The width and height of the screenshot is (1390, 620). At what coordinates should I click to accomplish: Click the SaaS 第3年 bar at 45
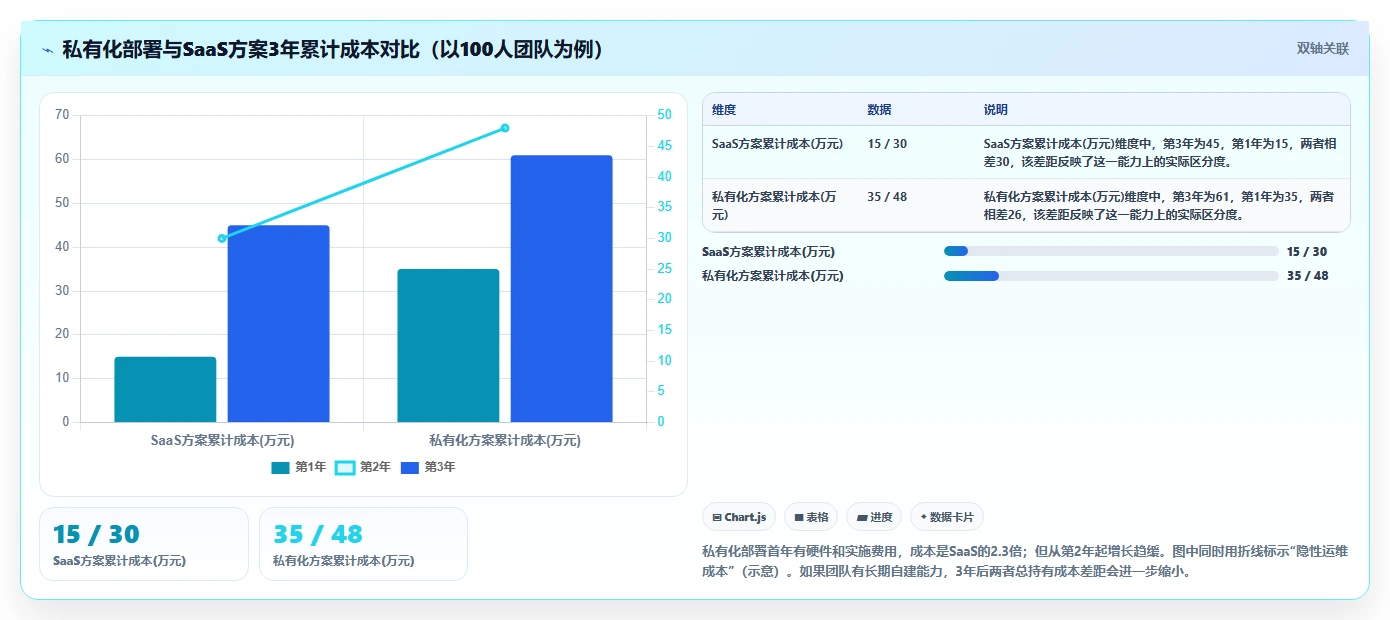(x=278, y=323)
